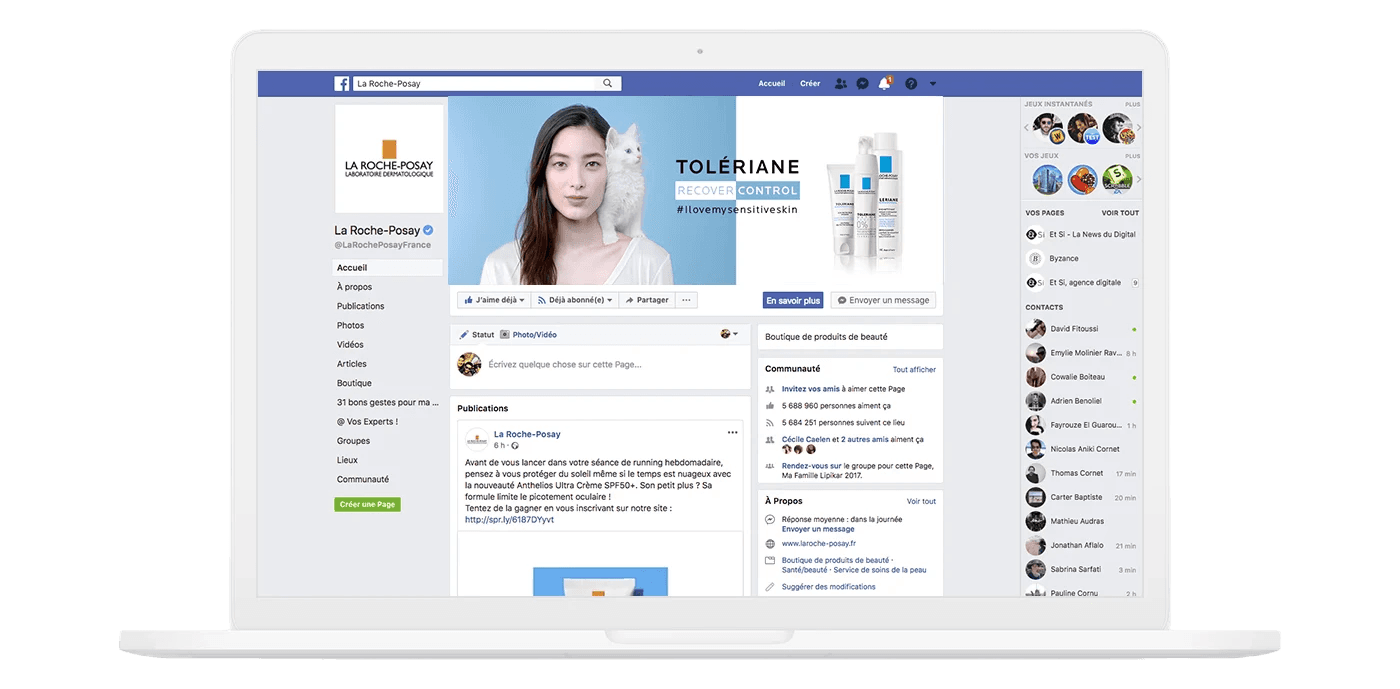Open the instant game with TEST badge

pos(1083,128)
